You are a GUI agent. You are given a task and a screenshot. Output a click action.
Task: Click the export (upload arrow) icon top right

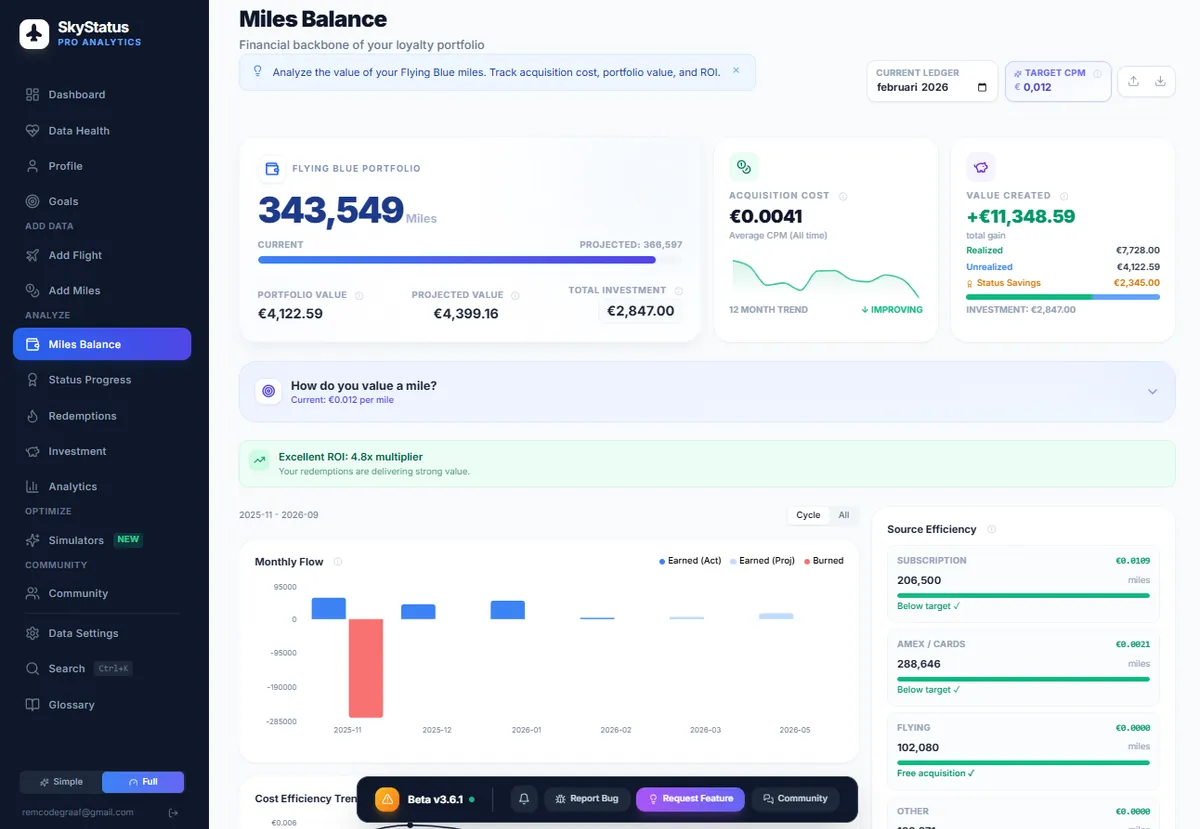click(1132, 81)
